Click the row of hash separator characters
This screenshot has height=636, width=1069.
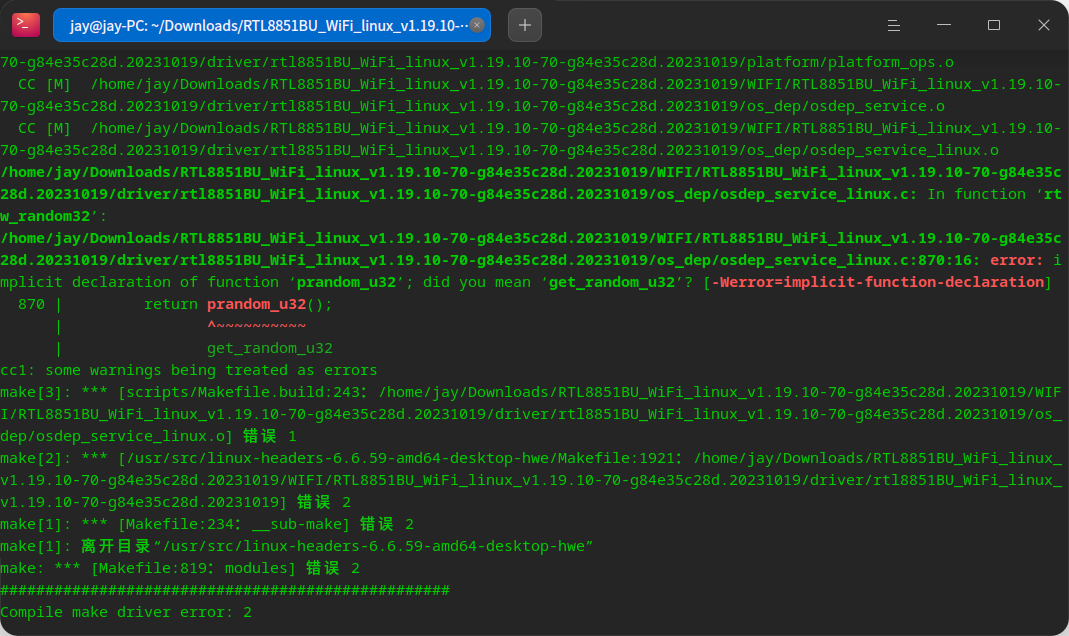[x=225, y=590]
